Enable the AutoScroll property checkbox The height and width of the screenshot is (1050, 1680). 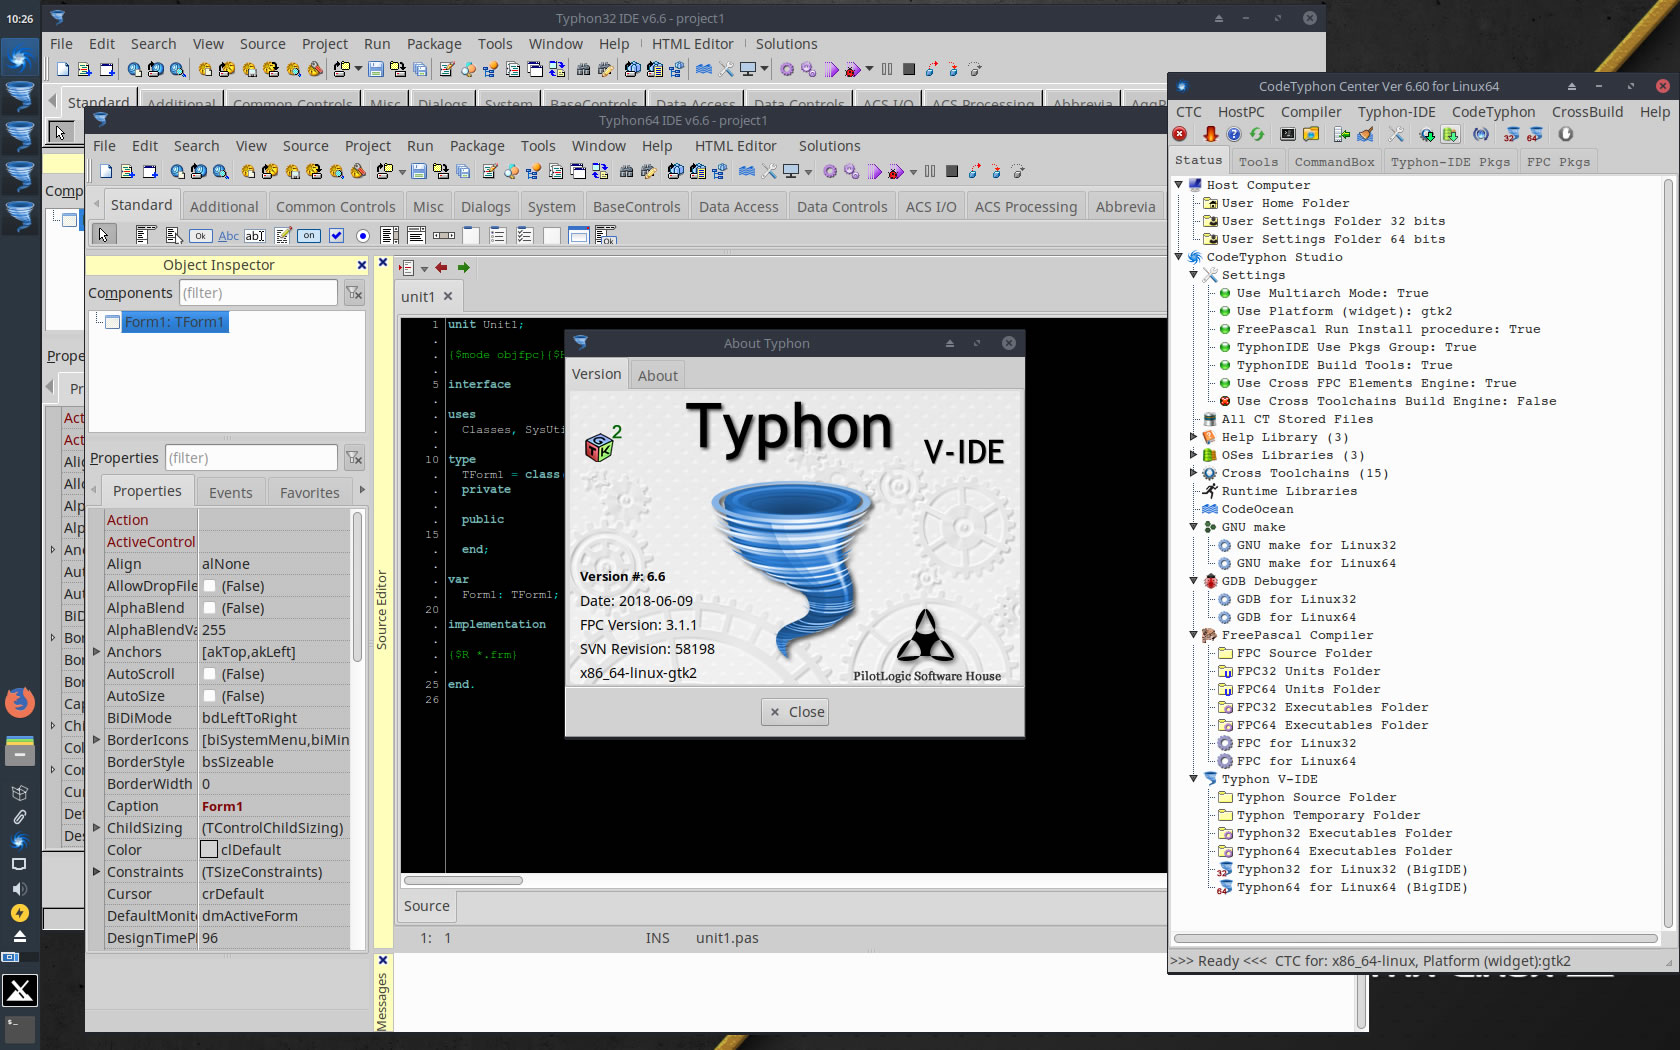click(x=210, y=674)
